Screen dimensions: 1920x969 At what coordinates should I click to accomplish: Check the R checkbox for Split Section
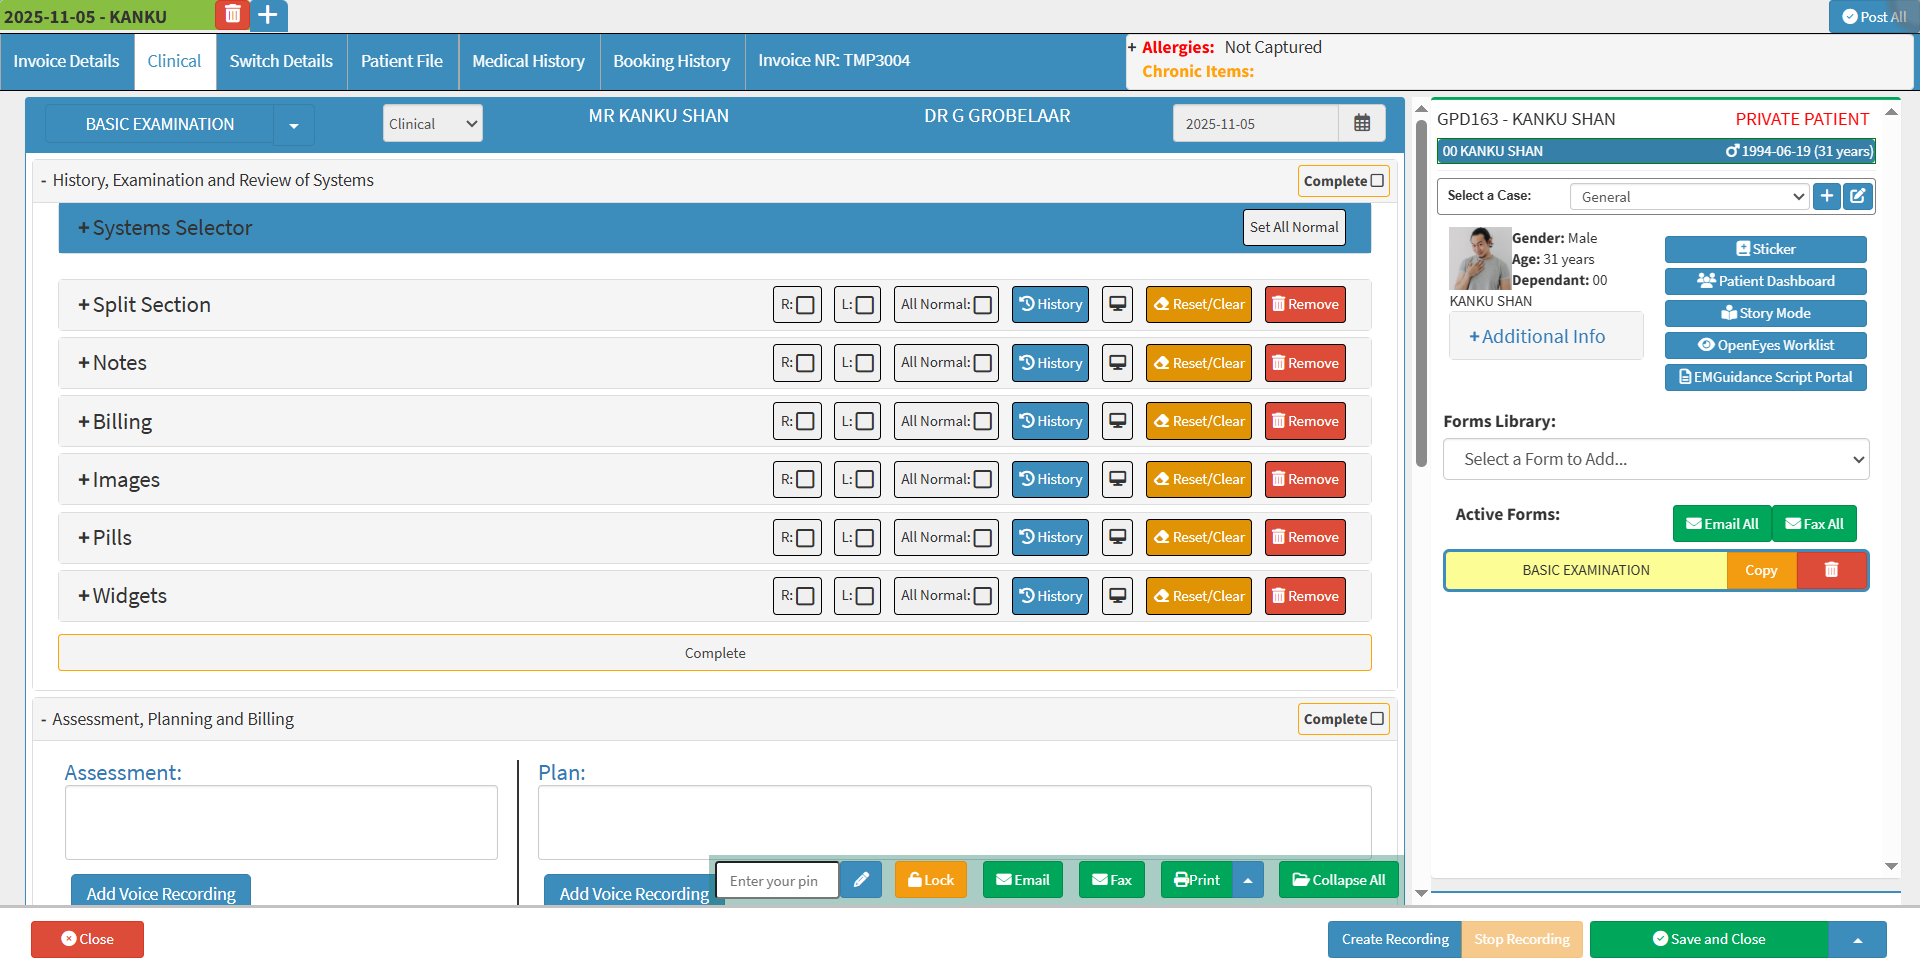805,305
